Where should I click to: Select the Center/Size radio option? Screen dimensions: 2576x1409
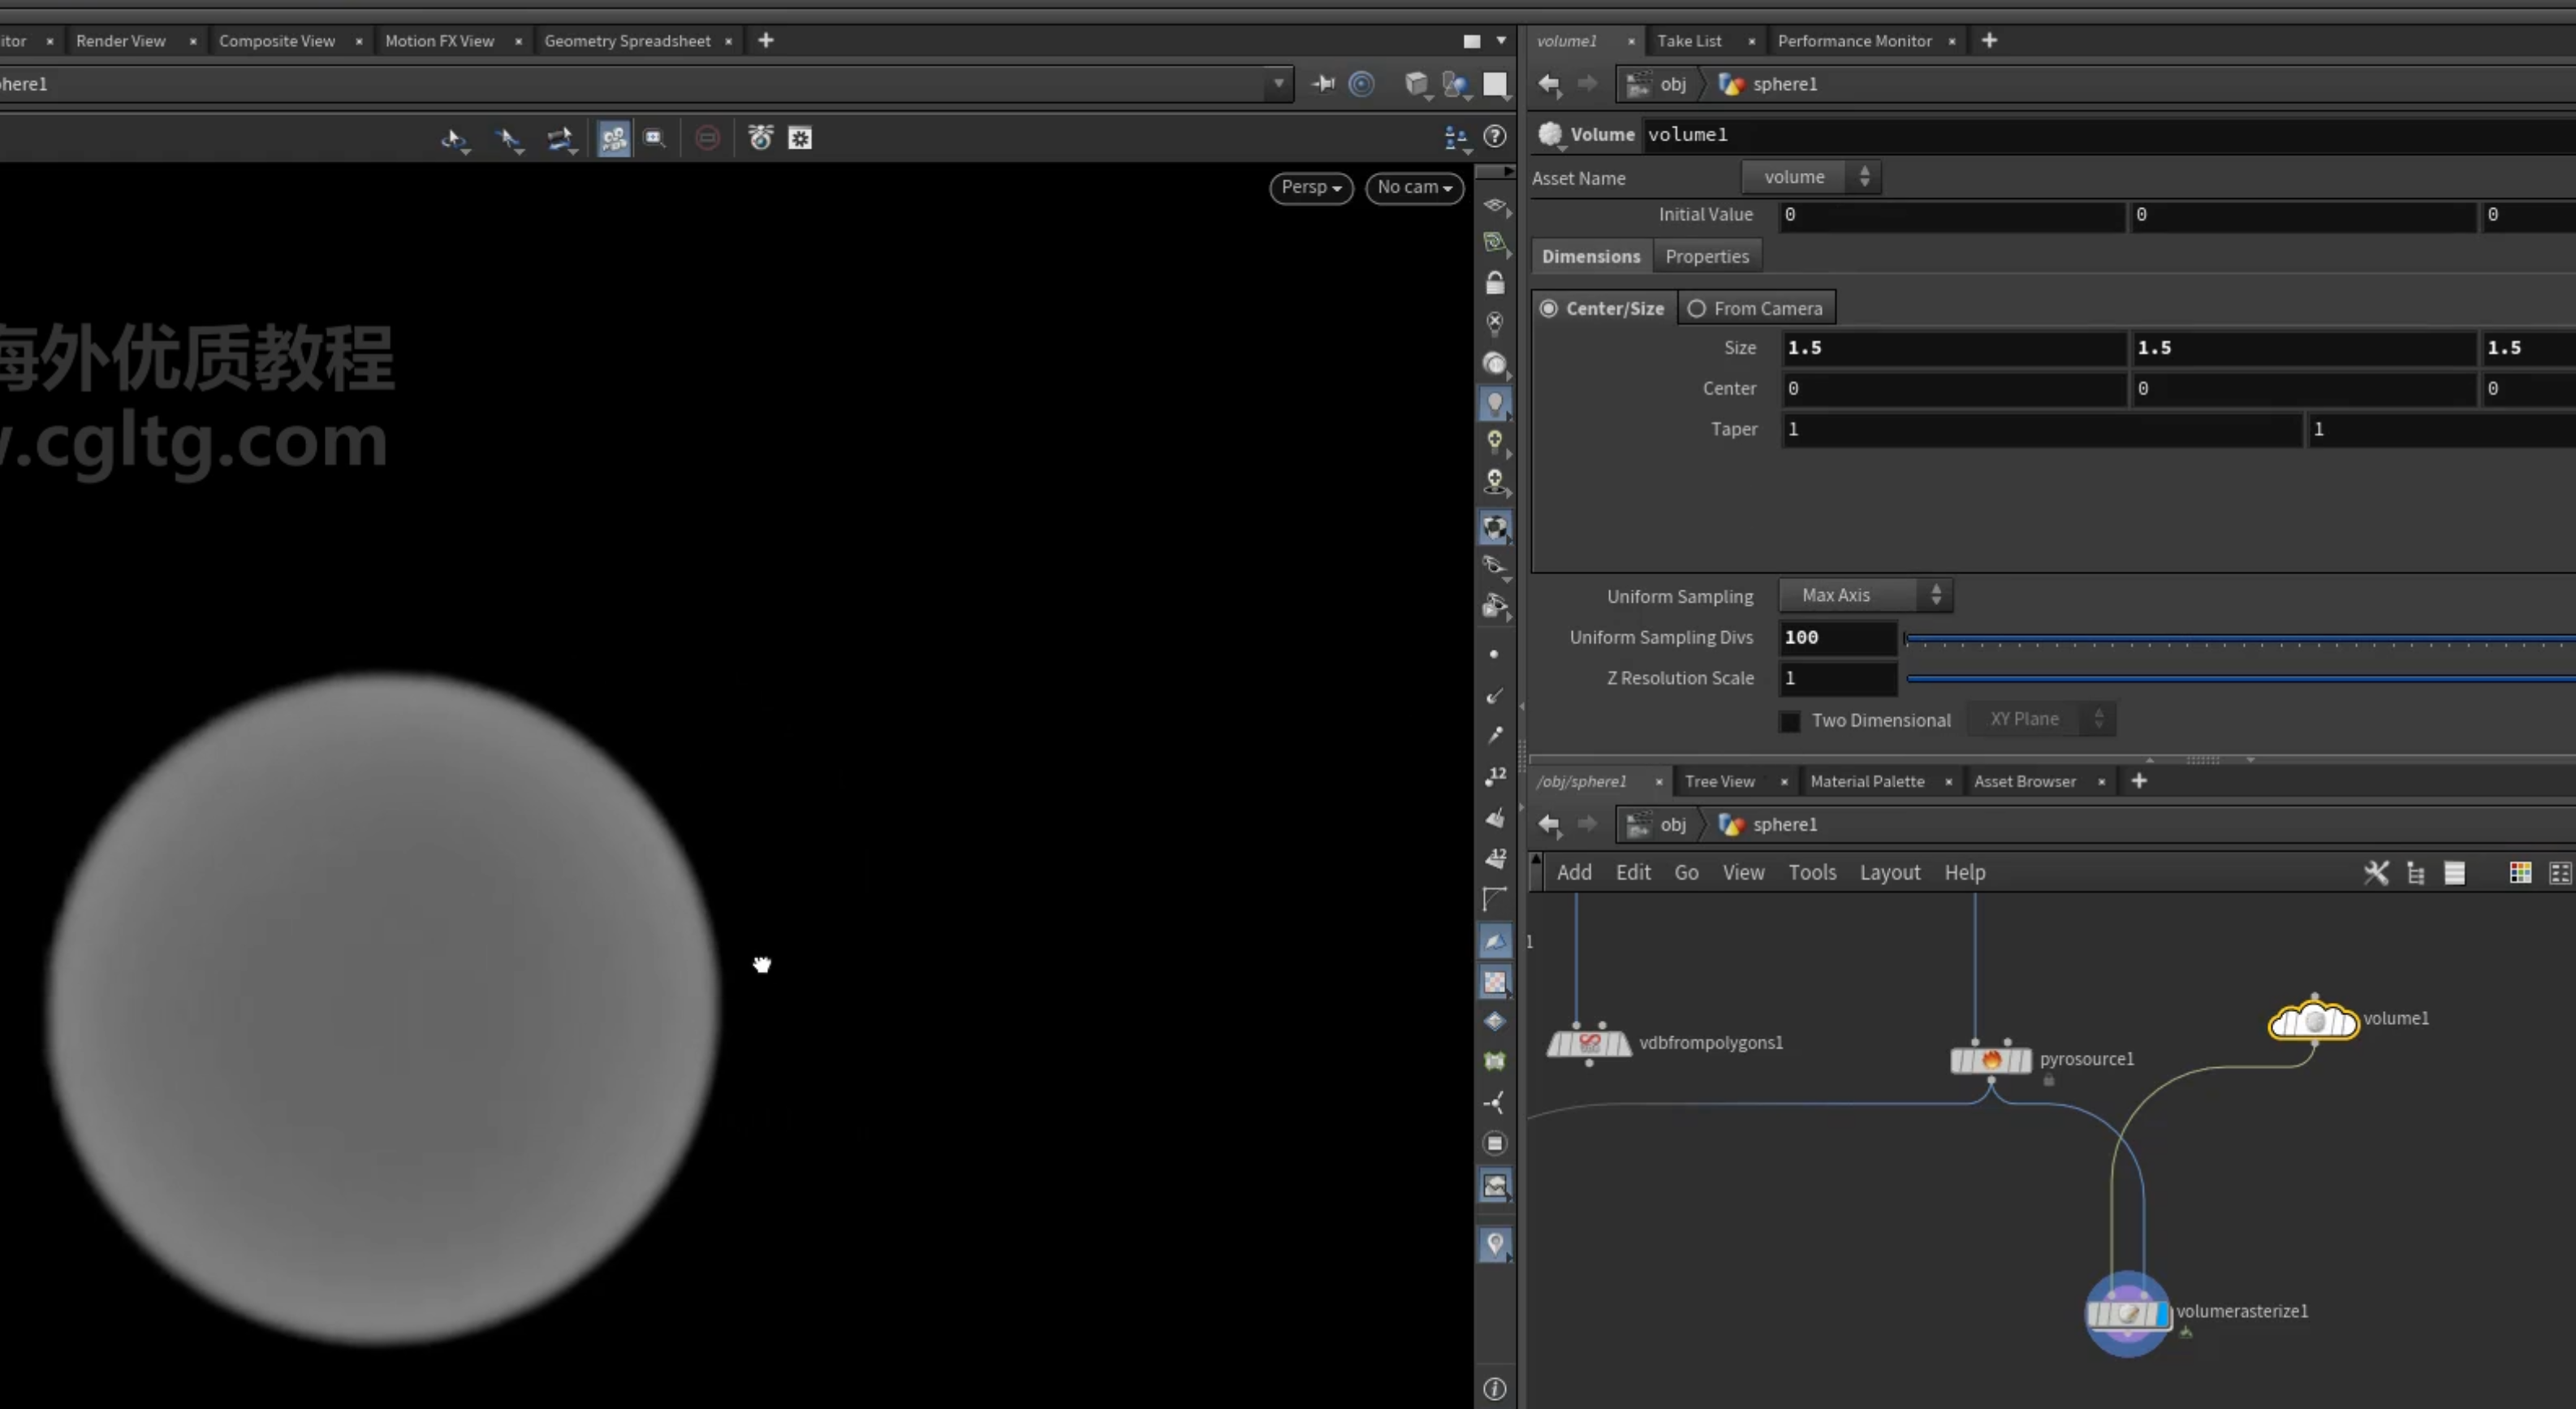point(1548,308)
